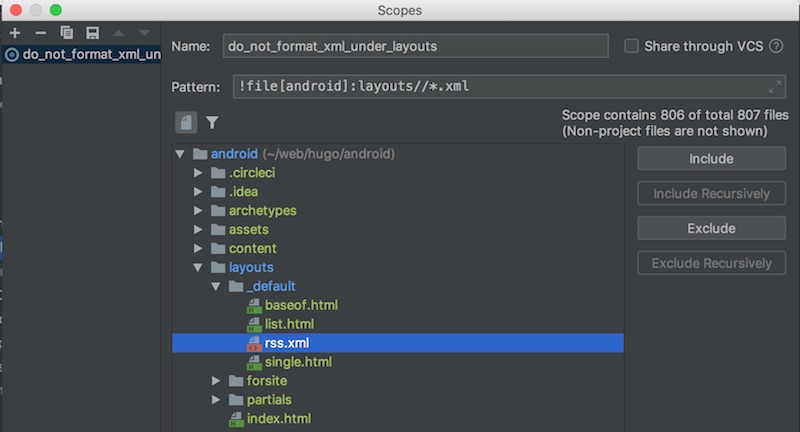Toggle the flatten packages file icon
This screenshot has height=432, width=800.
186,122
